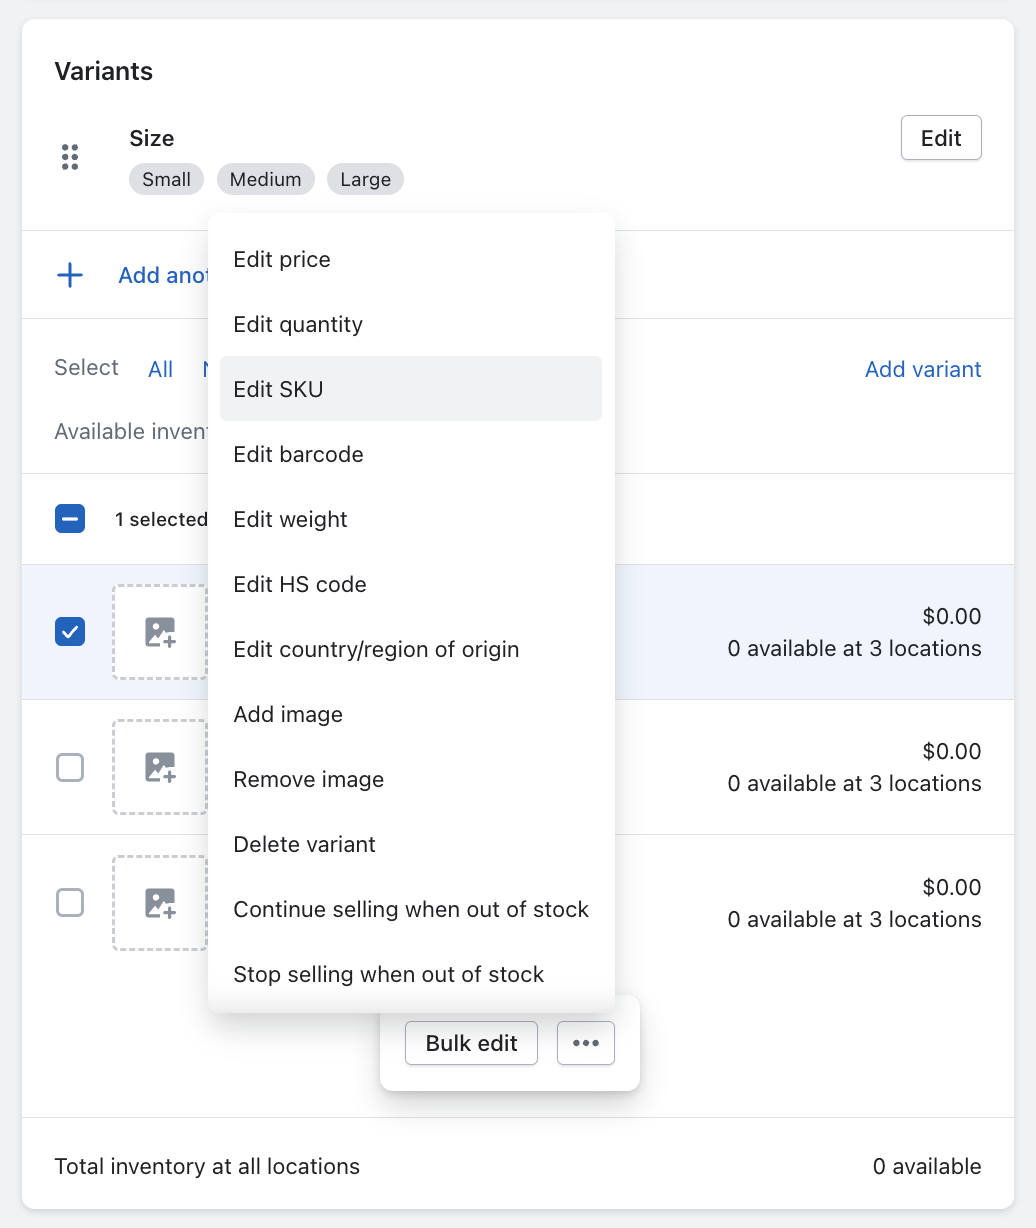Pick Edit barcode from the dropdown
The image size is (1036, 1228).
tap(298, 454)
